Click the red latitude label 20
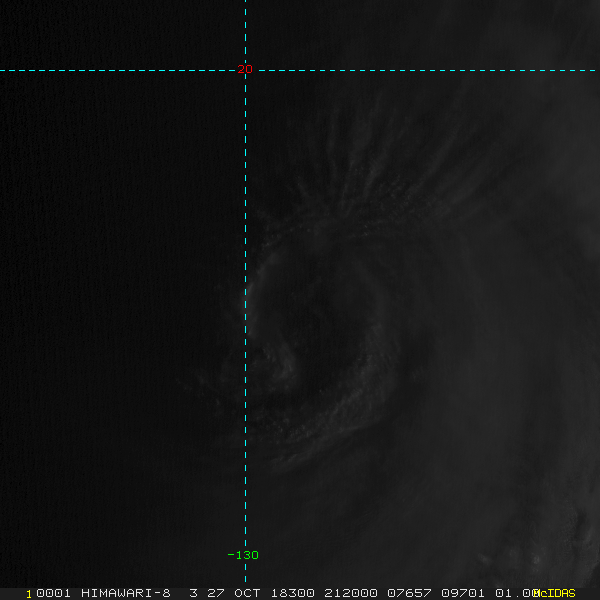 pos(245,70)
